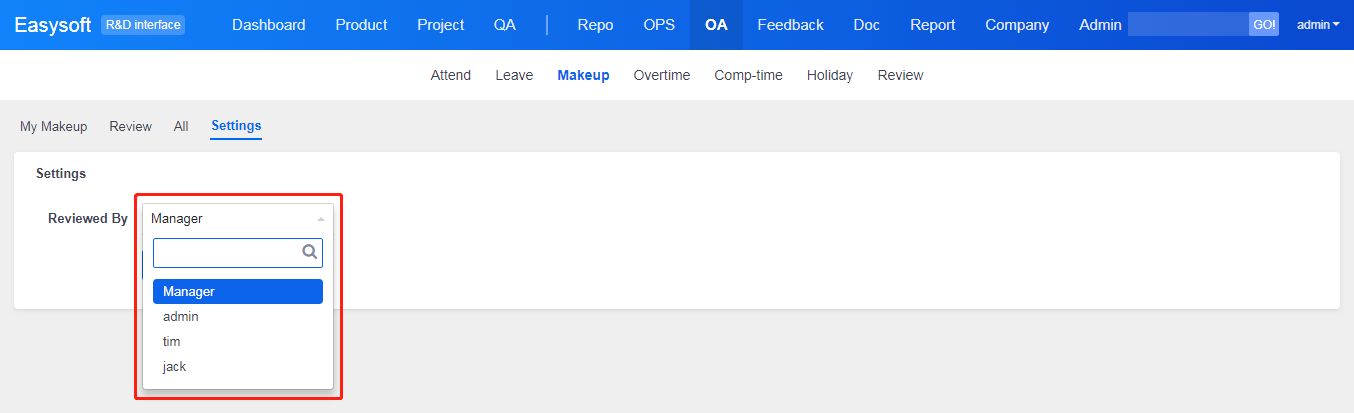Image resolution: width=1354 pixels, height=413 pixels.
Task: Switch to the Overtime section
Action: click(x=662, y=75)
